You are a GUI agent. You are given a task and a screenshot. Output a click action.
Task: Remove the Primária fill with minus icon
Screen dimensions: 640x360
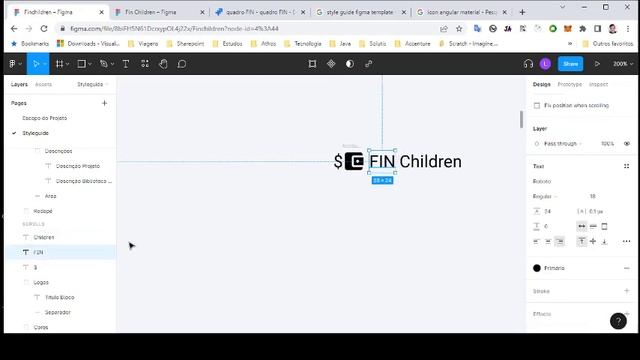pos(627,268)
